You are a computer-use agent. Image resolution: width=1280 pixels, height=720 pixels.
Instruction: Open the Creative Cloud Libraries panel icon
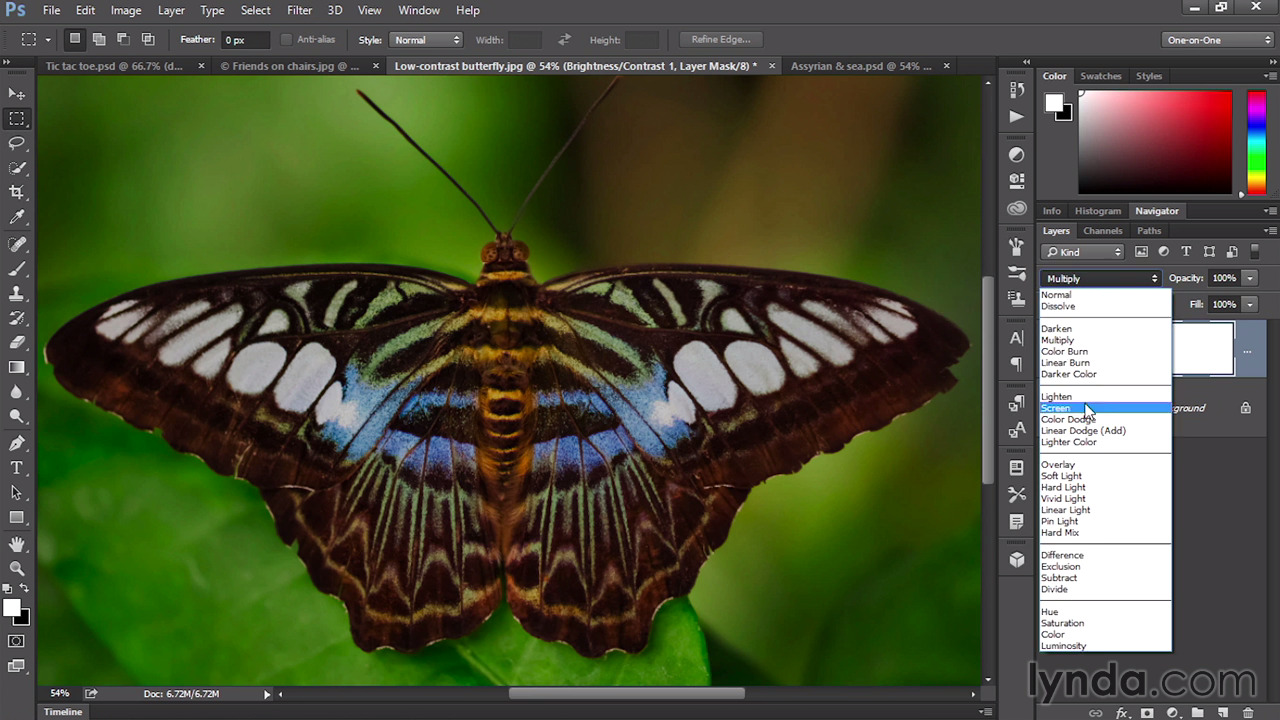pyautogui.click(x=1017, y=209)
